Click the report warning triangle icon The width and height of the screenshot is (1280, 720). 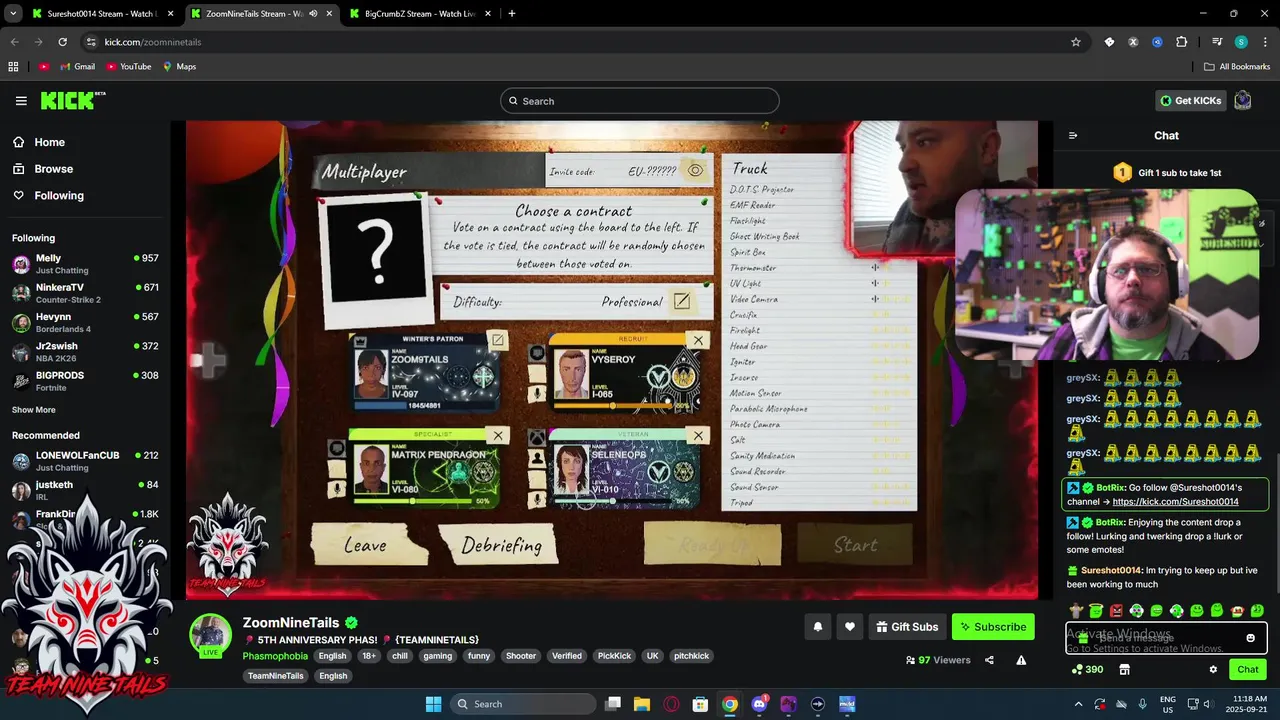pyautogui.click(x=1021, y=660)
